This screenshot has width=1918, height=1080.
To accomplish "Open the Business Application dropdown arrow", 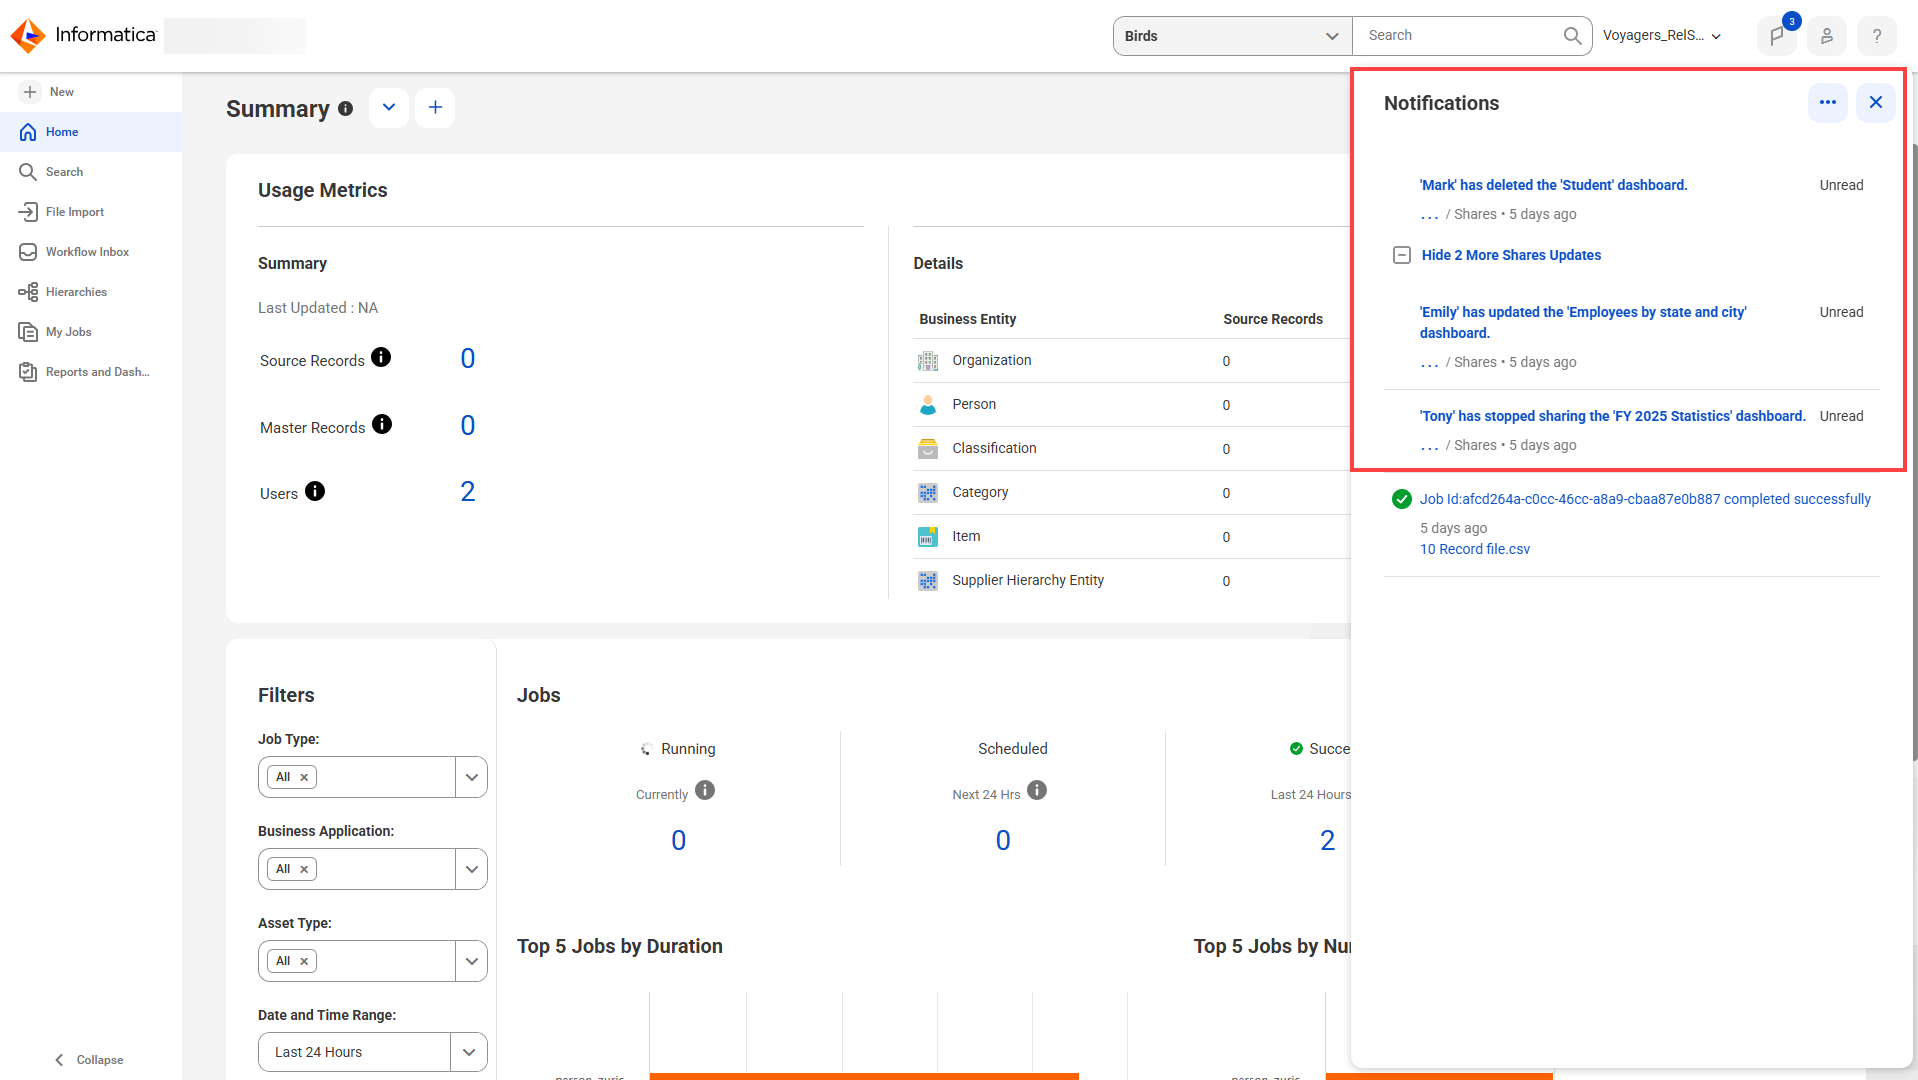I will point(471,869).
